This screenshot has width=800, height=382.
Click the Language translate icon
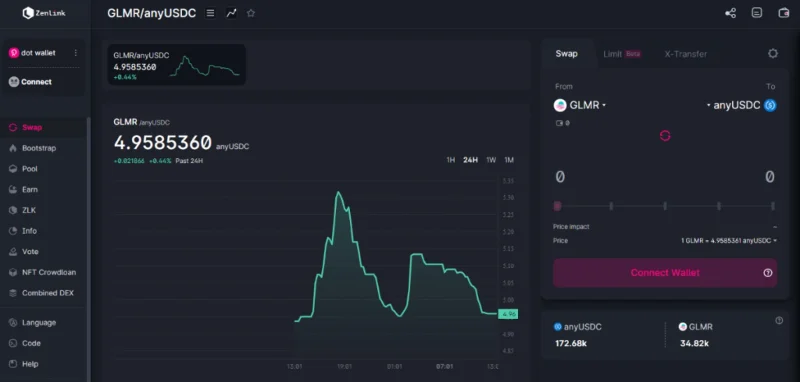13,323
